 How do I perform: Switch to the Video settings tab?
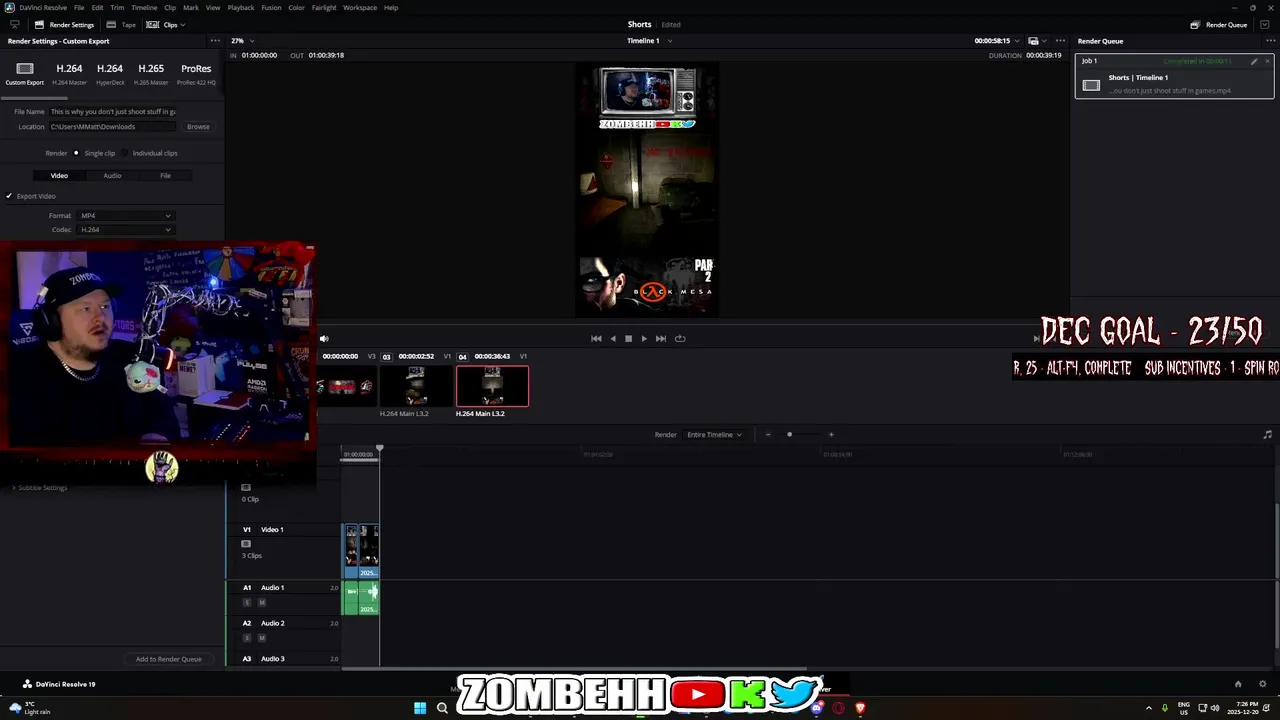(59, 175)
